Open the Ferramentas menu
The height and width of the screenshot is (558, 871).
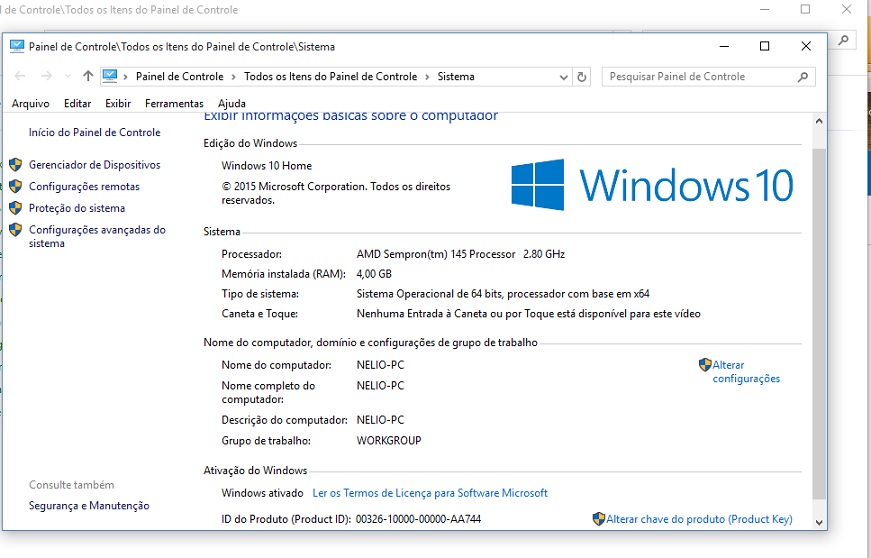[174, 103]
